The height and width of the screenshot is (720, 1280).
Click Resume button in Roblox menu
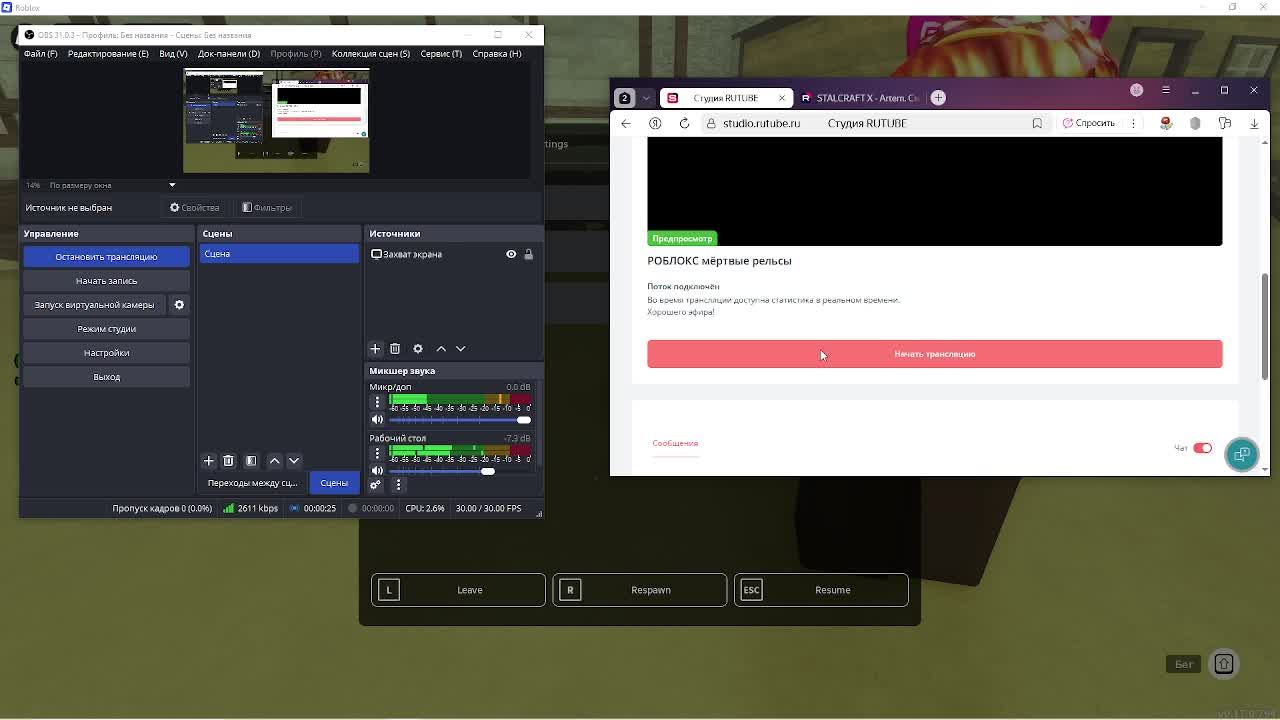[821, 590]
